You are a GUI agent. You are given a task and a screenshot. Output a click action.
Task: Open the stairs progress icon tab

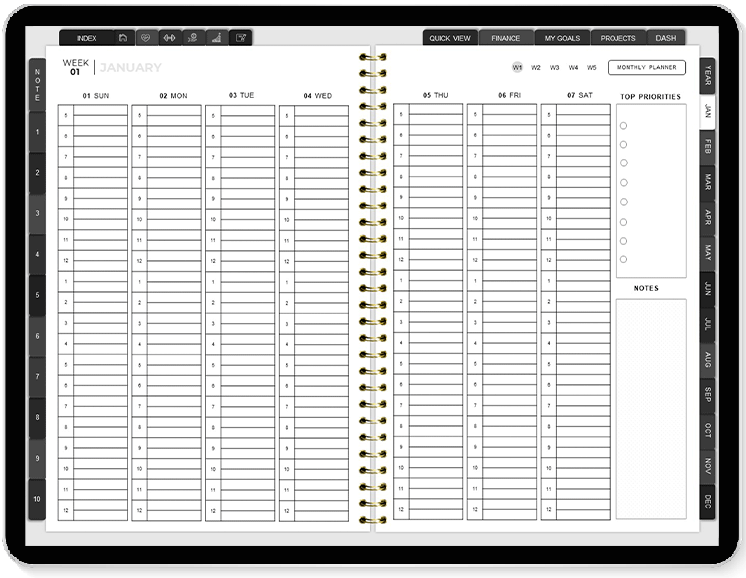(x=215, y=38)
